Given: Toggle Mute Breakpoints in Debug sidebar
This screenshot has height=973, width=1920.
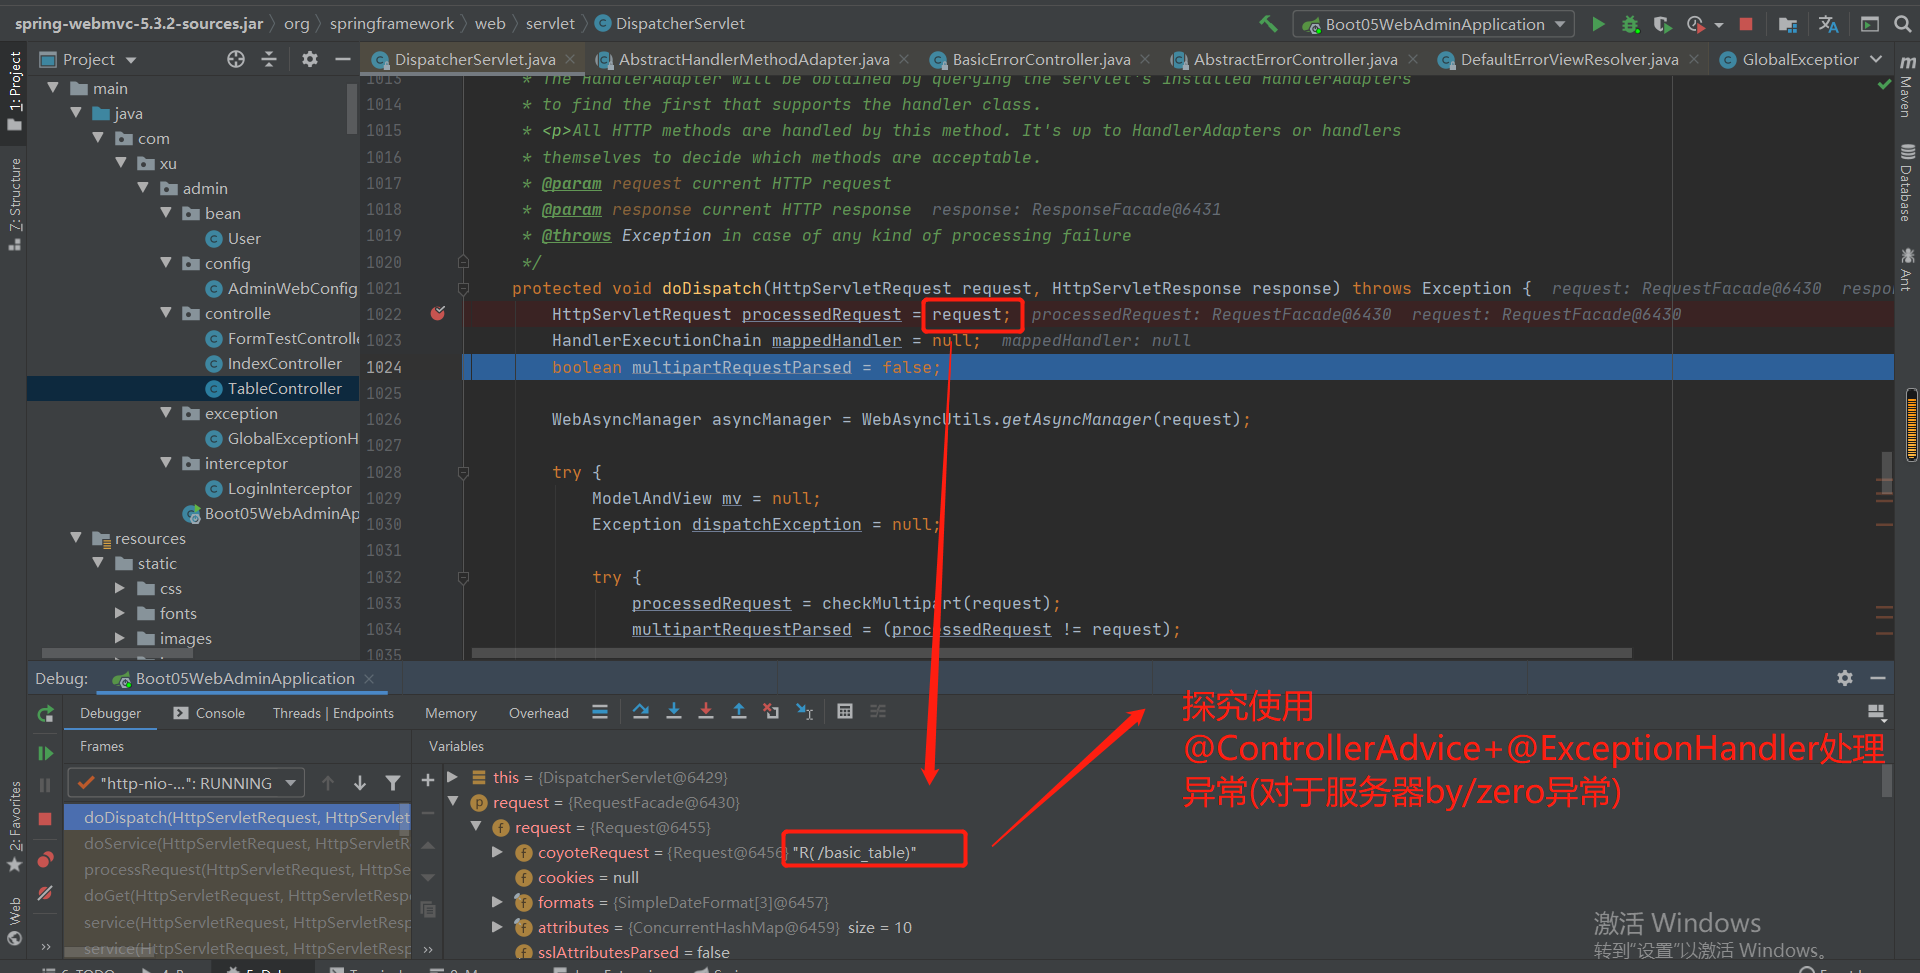Looking at the screenshot, I should (45, 893).
